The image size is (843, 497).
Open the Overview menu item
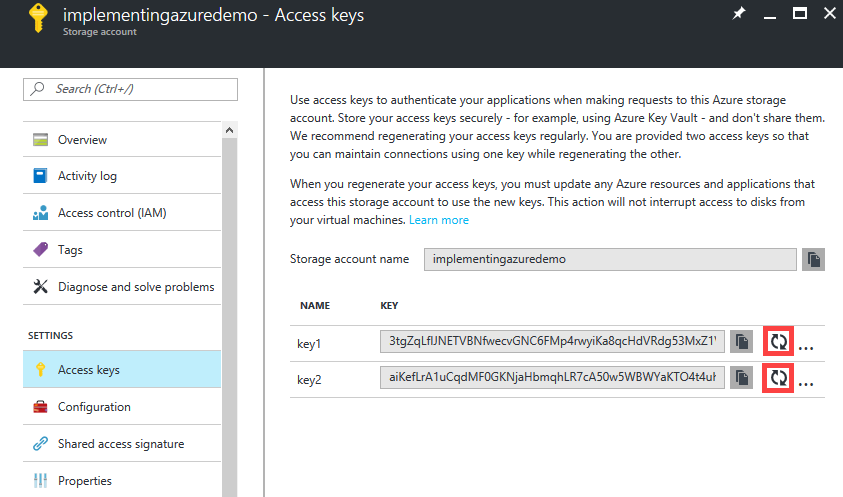tap(82, 140)
